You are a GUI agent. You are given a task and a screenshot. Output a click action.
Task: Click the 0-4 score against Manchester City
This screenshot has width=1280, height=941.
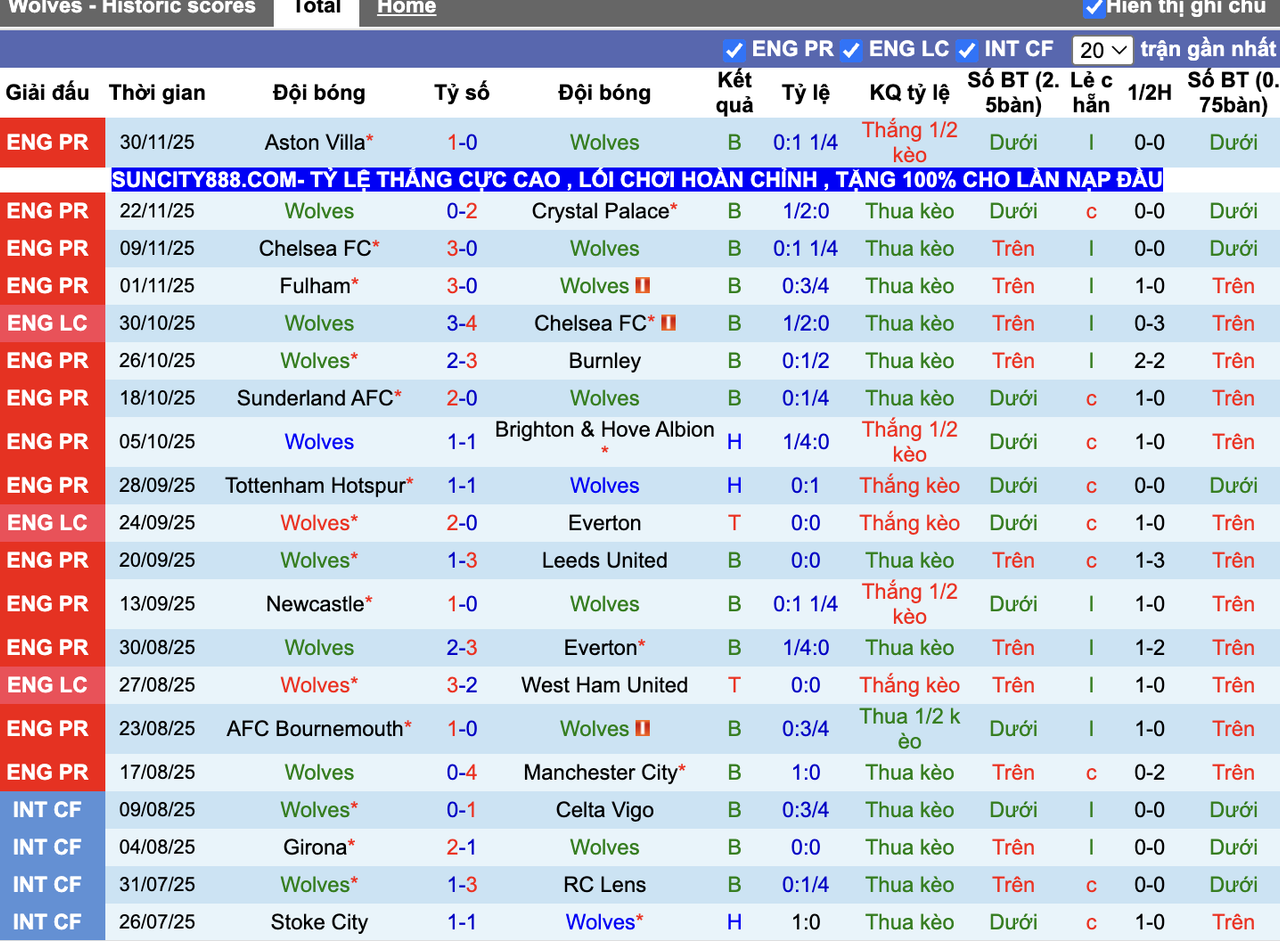pyautogui.click(x=462, y=772)
